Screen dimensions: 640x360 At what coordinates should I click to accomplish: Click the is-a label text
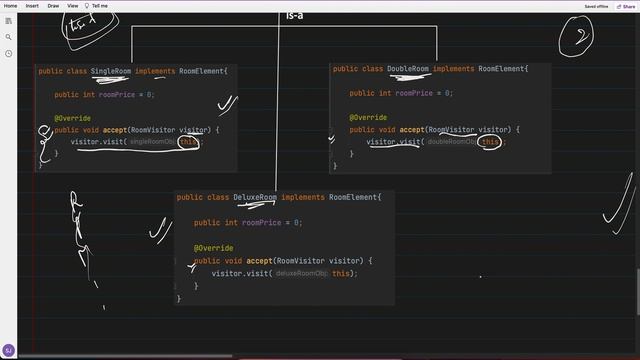pos(294,16)
